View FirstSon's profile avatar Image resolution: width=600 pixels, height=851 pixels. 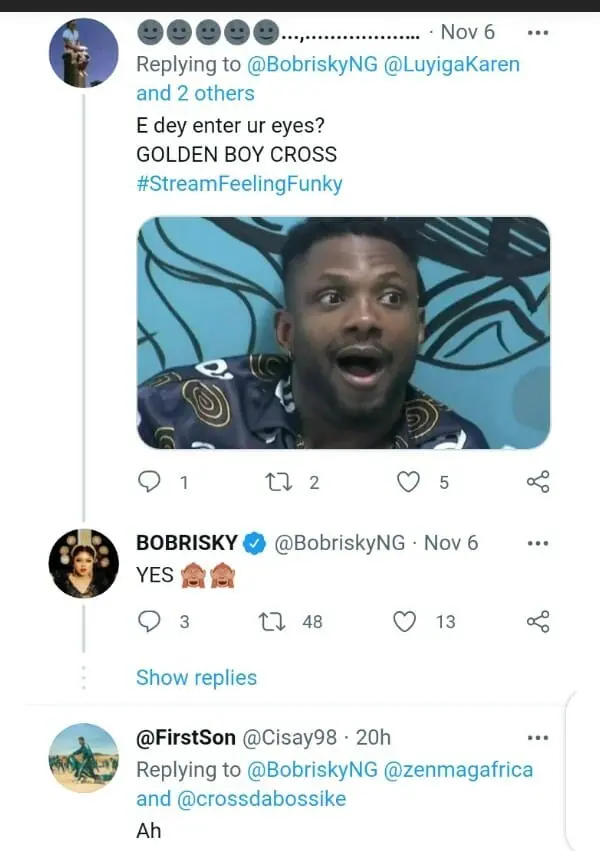pos(84,758)
